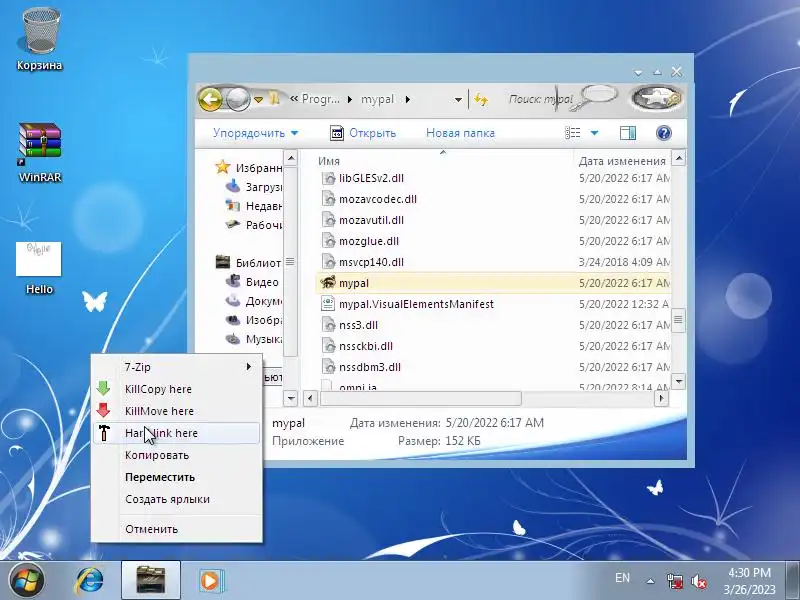Viewport: 800px width, 600px height.
Task: Click the Новая папка button
Action: tap(460, 133)
